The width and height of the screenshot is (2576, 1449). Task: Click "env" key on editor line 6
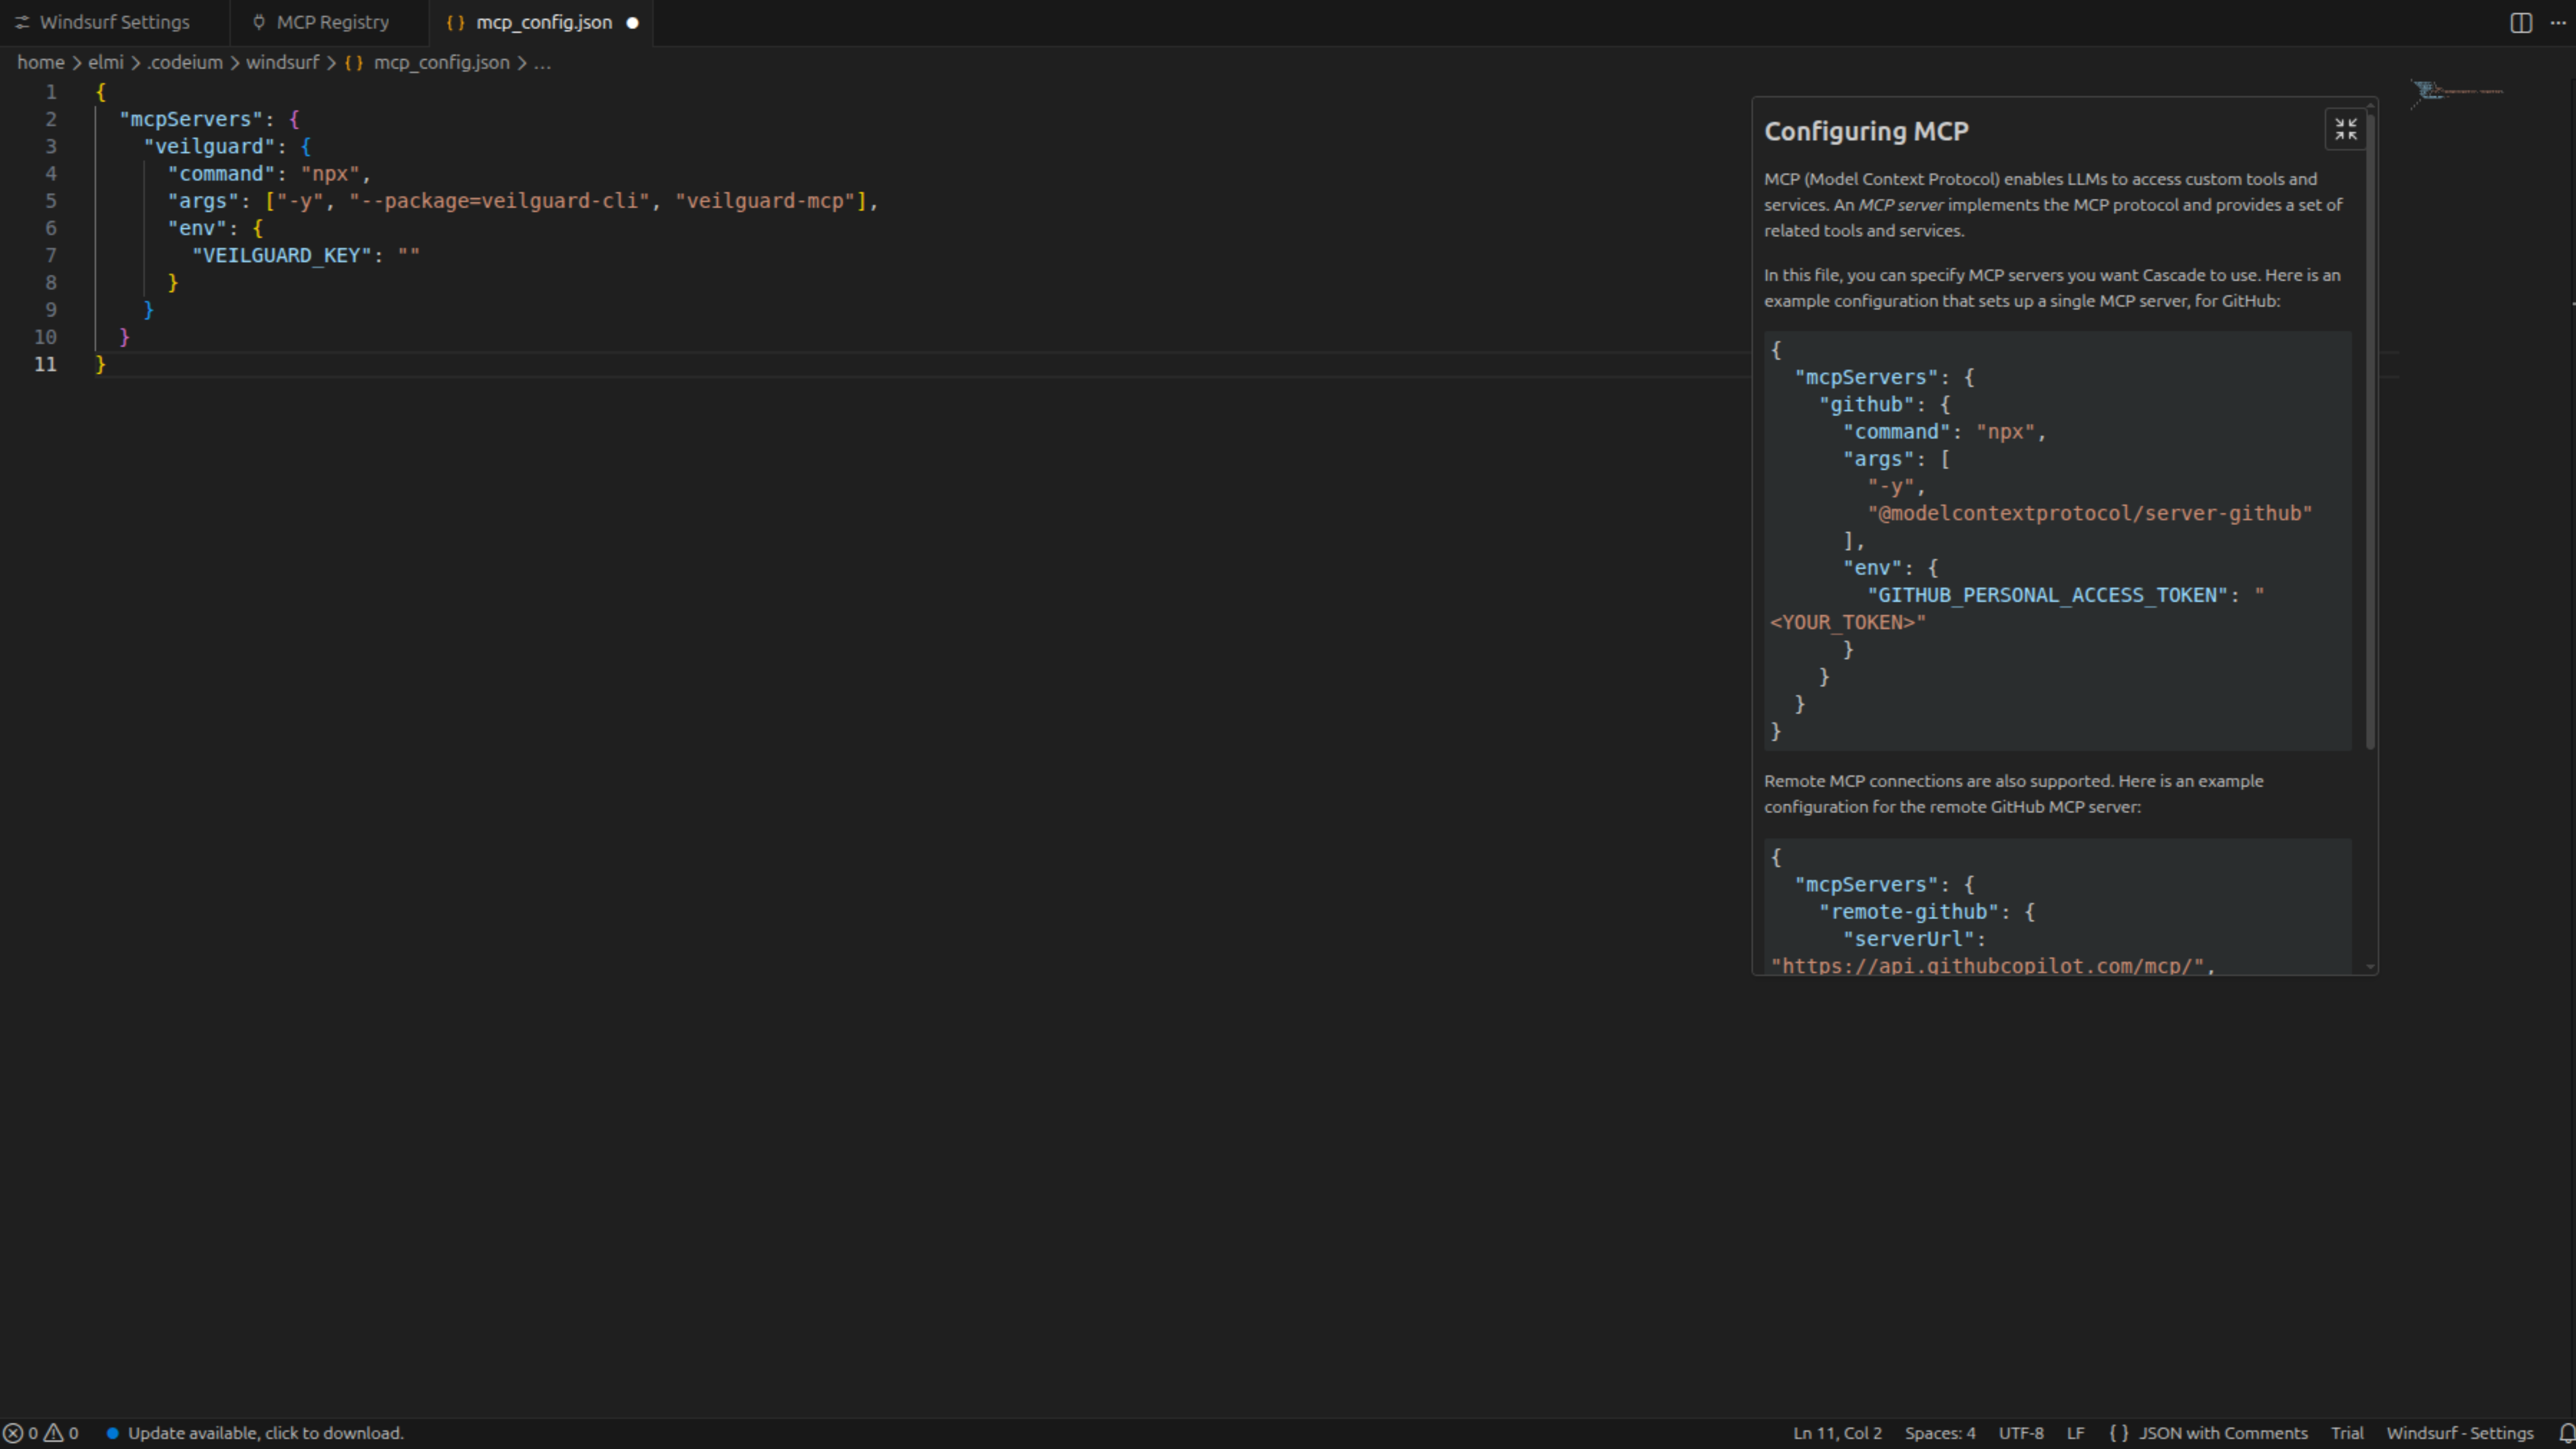pos(197,228)
